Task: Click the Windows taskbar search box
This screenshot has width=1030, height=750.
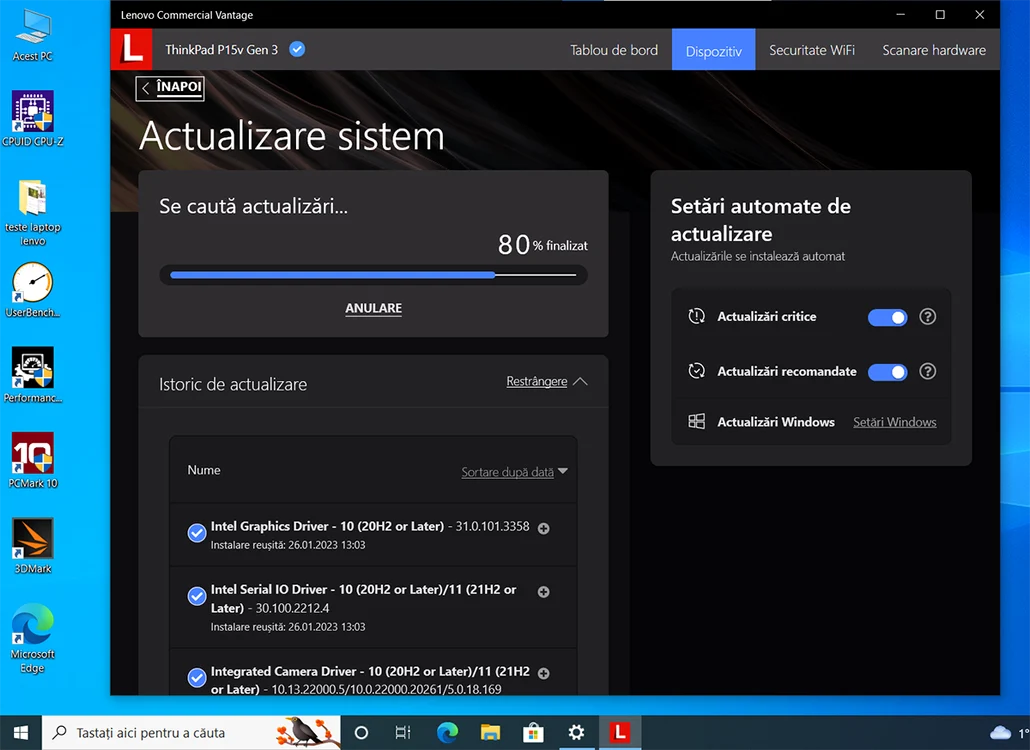Action: (x=192, y=732)
